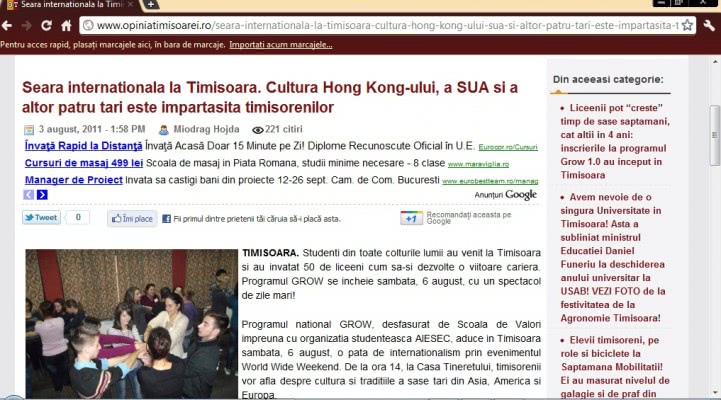Click the Google +1 button
721x400 pixels.
pyautogui.click(x=411, y=218)
